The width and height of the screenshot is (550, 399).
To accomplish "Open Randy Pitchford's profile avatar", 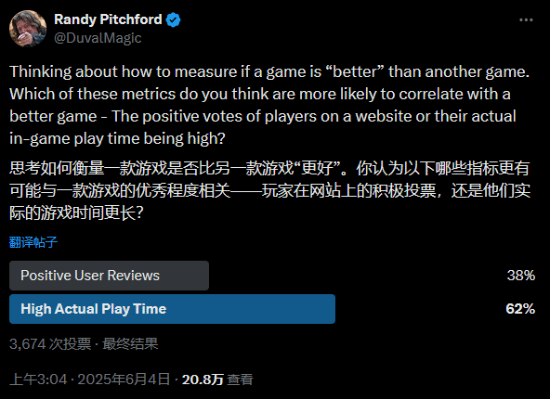I will click(x=28, y=28).
